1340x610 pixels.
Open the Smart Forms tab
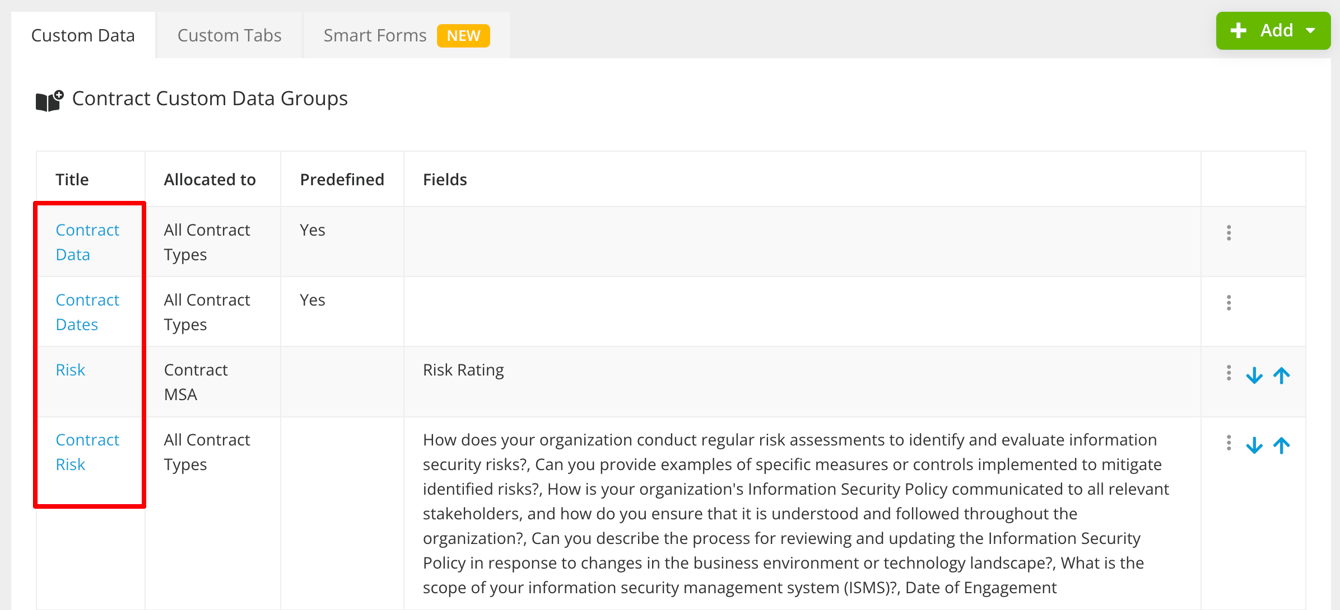(x=375, y=35)
